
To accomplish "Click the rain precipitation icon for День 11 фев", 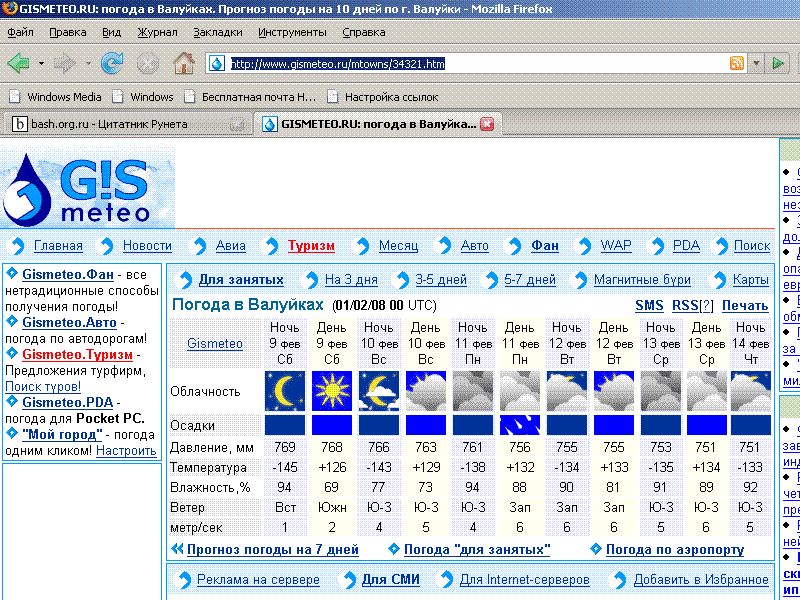I will pos(519,425).
